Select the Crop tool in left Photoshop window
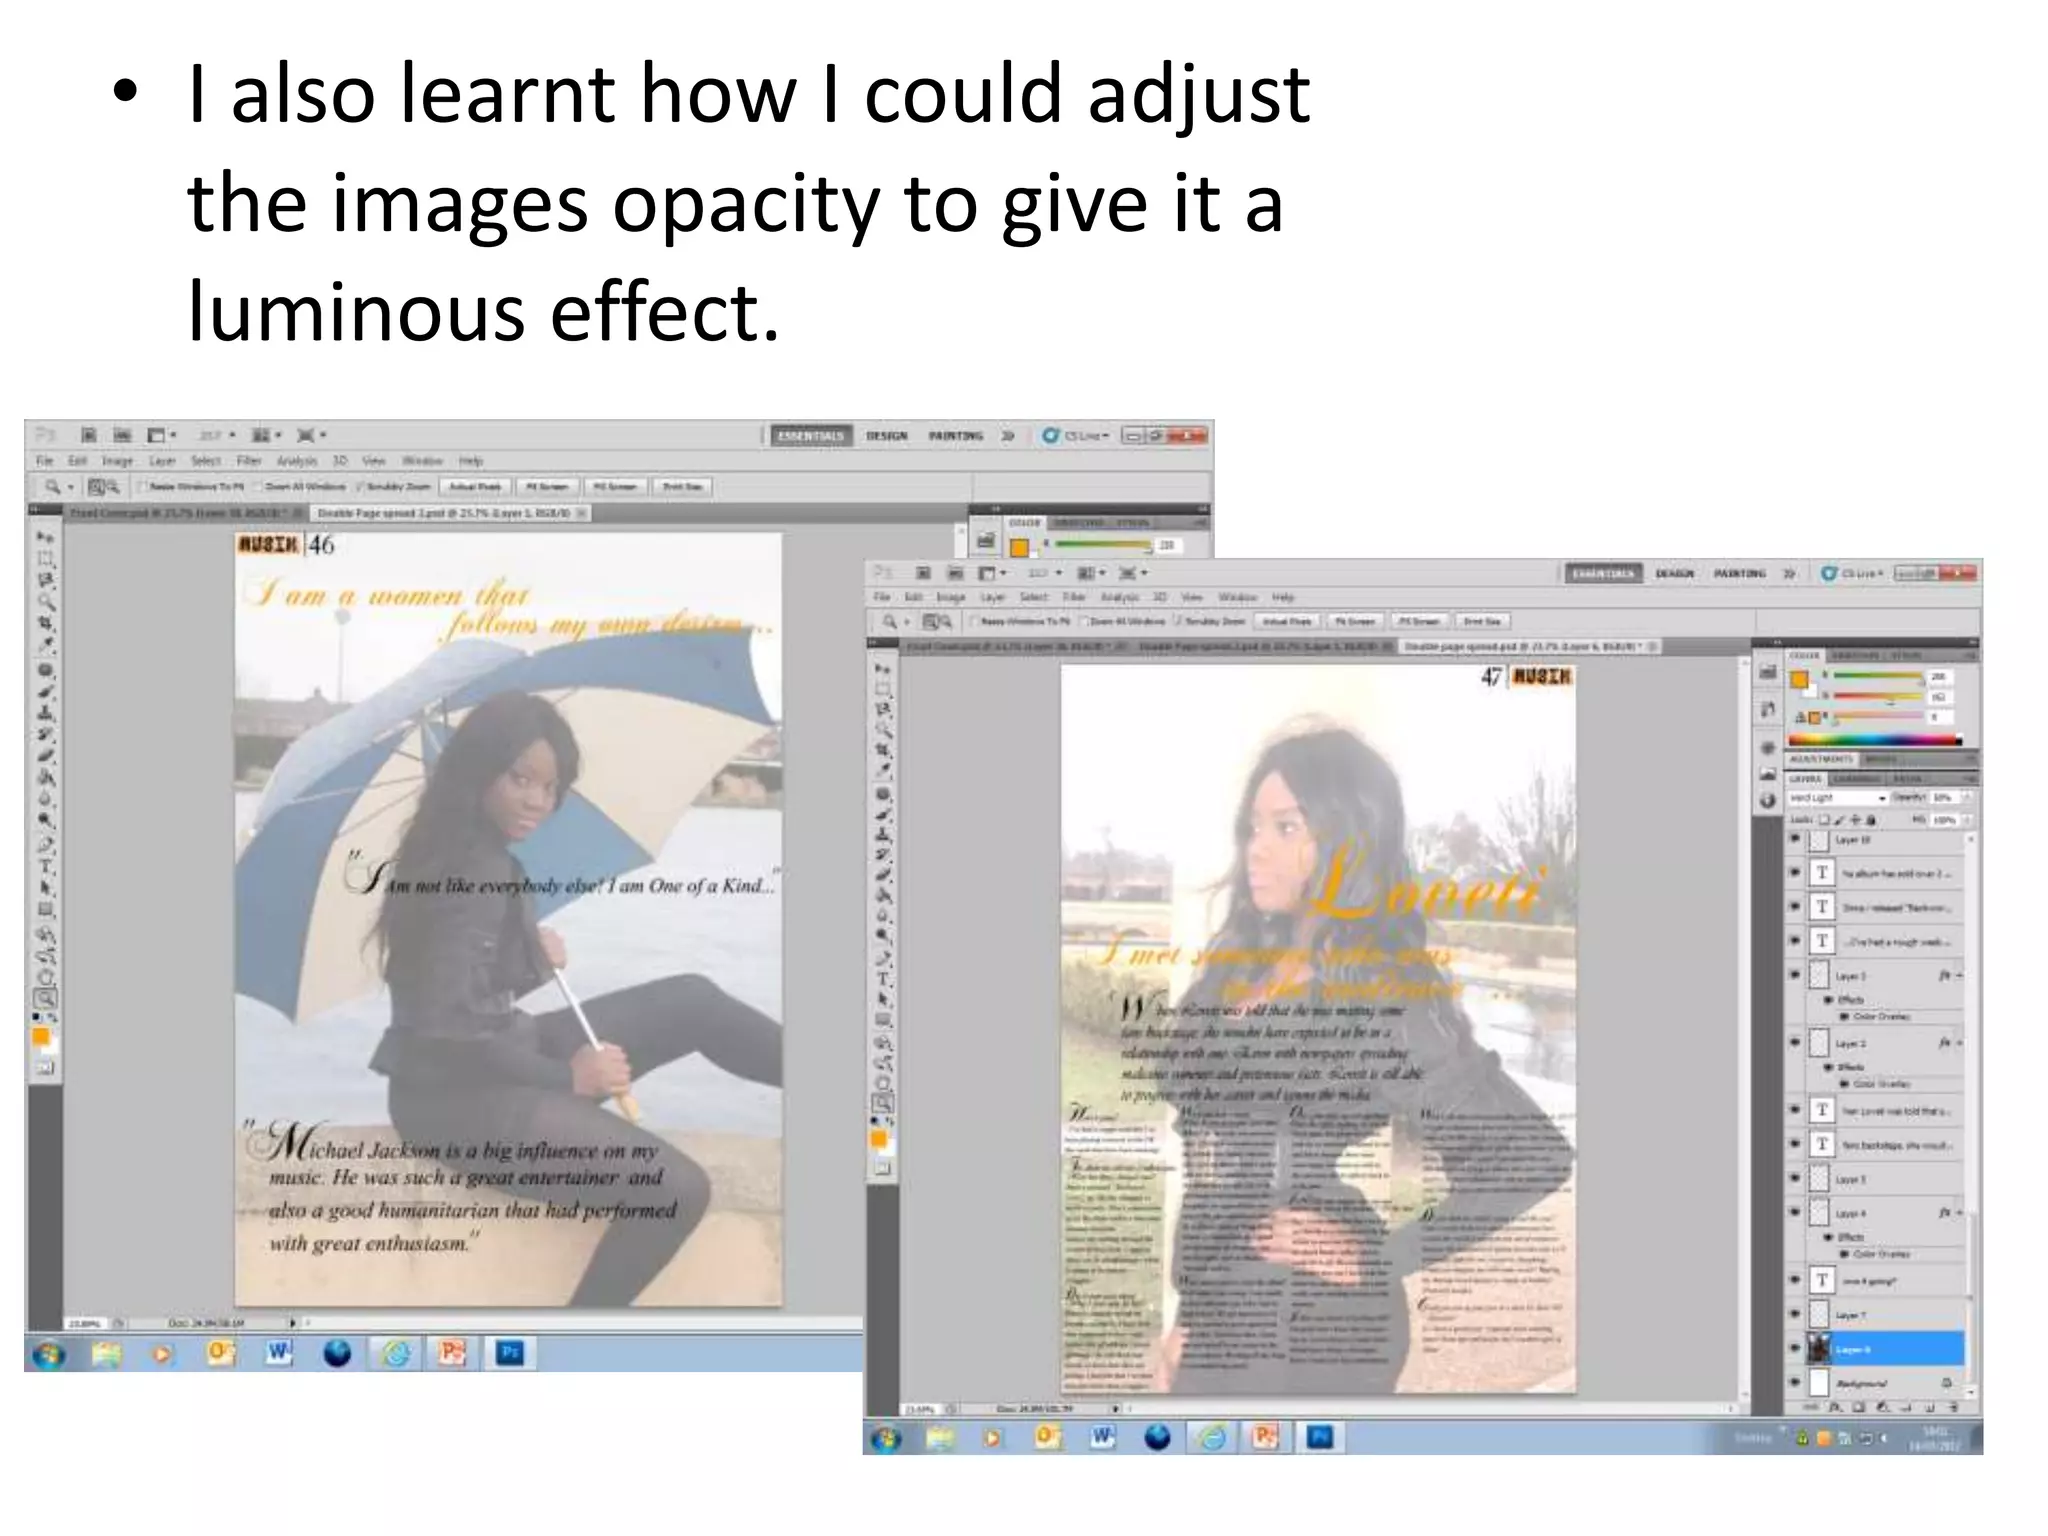2048x1536 pixels. (x=45, y=623)
